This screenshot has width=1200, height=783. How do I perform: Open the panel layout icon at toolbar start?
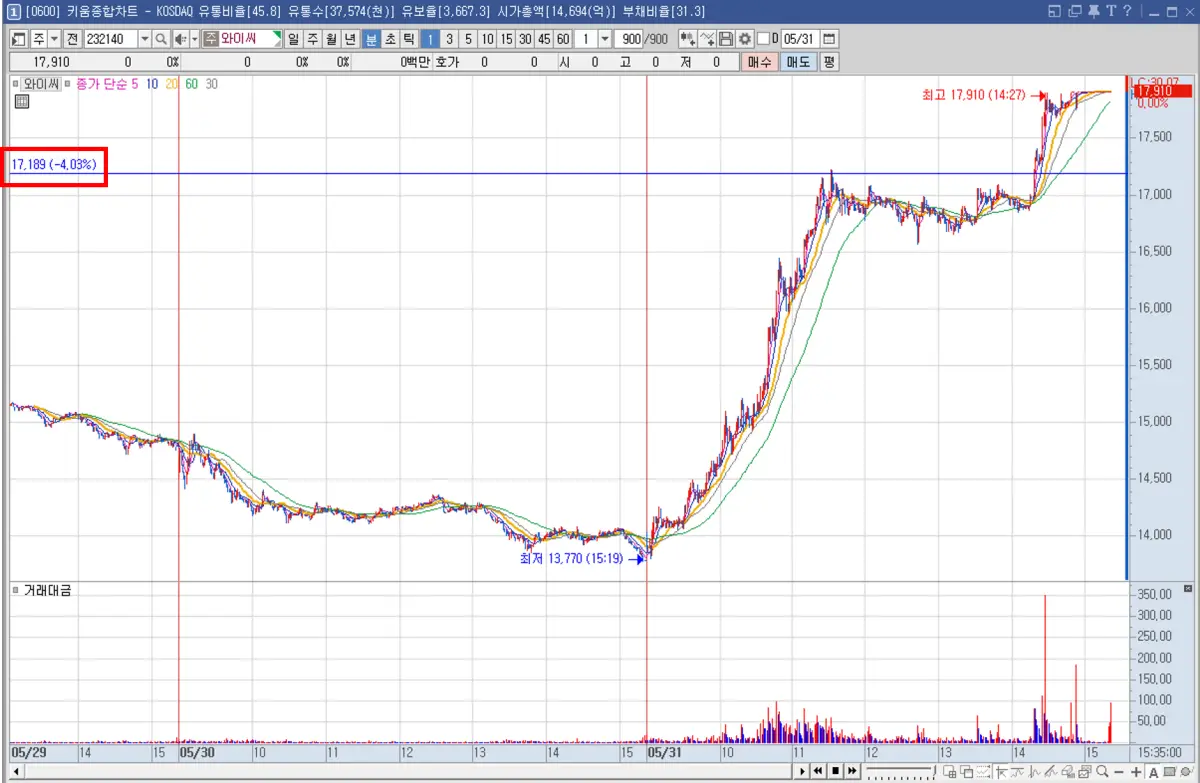[x=19, y=39]
